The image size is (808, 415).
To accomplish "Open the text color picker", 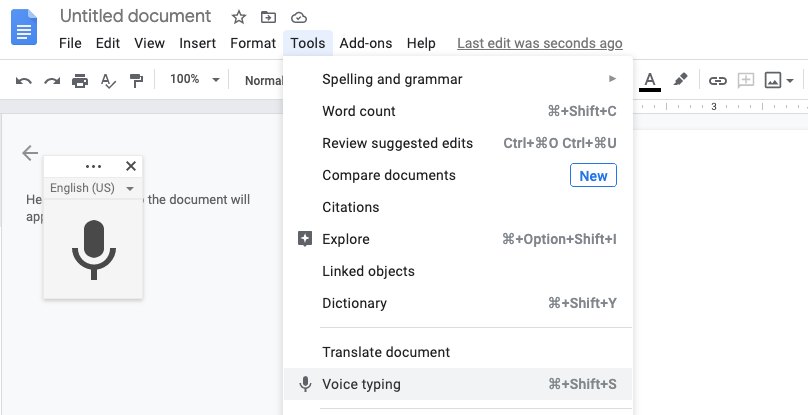I will pos(650,81).
